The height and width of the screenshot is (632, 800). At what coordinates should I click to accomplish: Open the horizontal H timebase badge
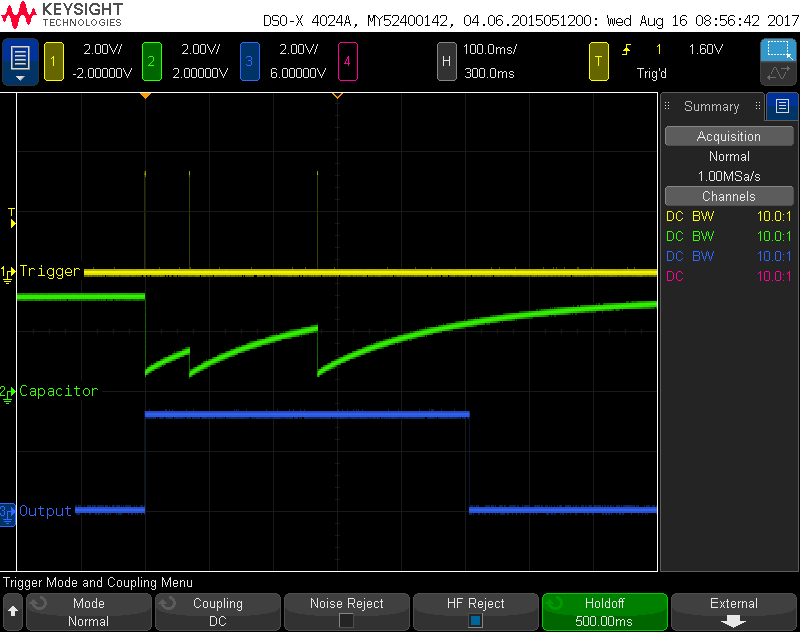pyautogui.click(x=446, y=61)
